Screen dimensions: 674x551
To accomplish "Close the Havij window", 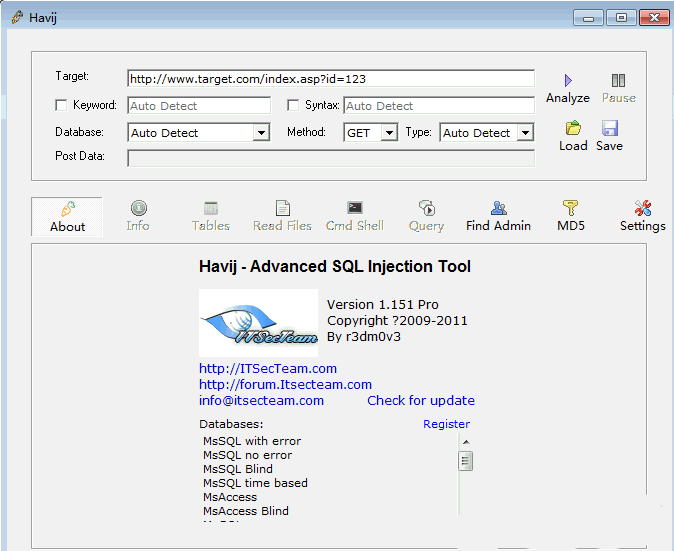I will click(x=654, y=18).
